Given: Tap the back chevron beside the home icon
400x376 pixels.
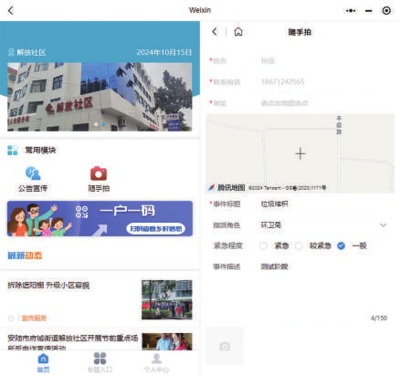Looking at the screenshot, I should click(x=215, y=32).
